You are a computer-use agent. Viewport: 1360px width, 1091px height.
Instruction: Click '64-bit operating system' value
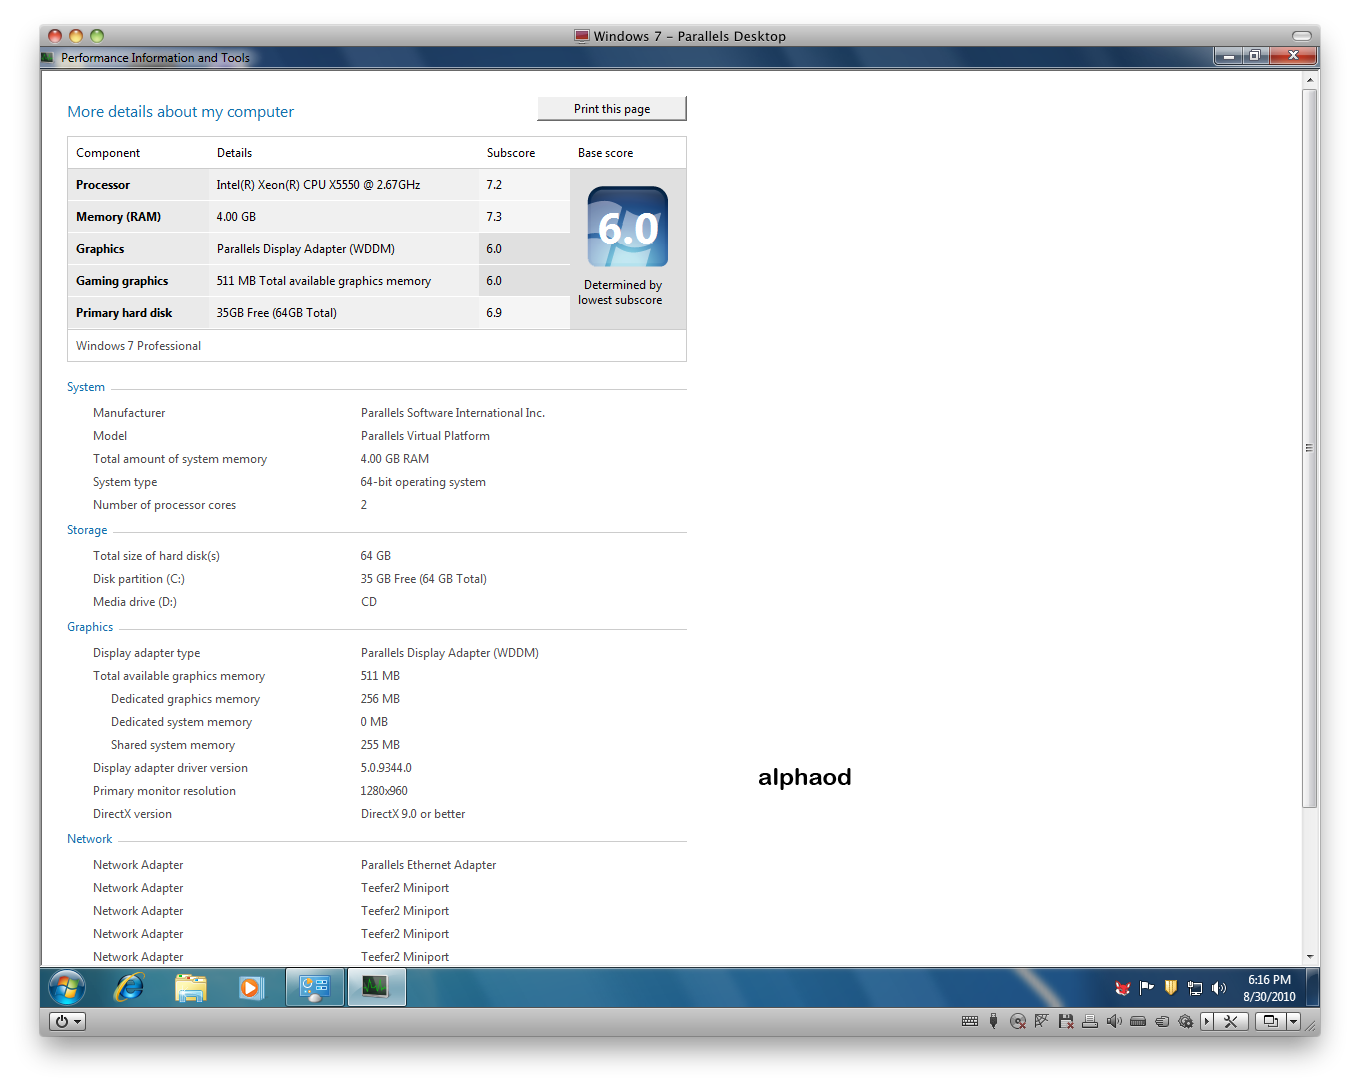tap(423, 482)
